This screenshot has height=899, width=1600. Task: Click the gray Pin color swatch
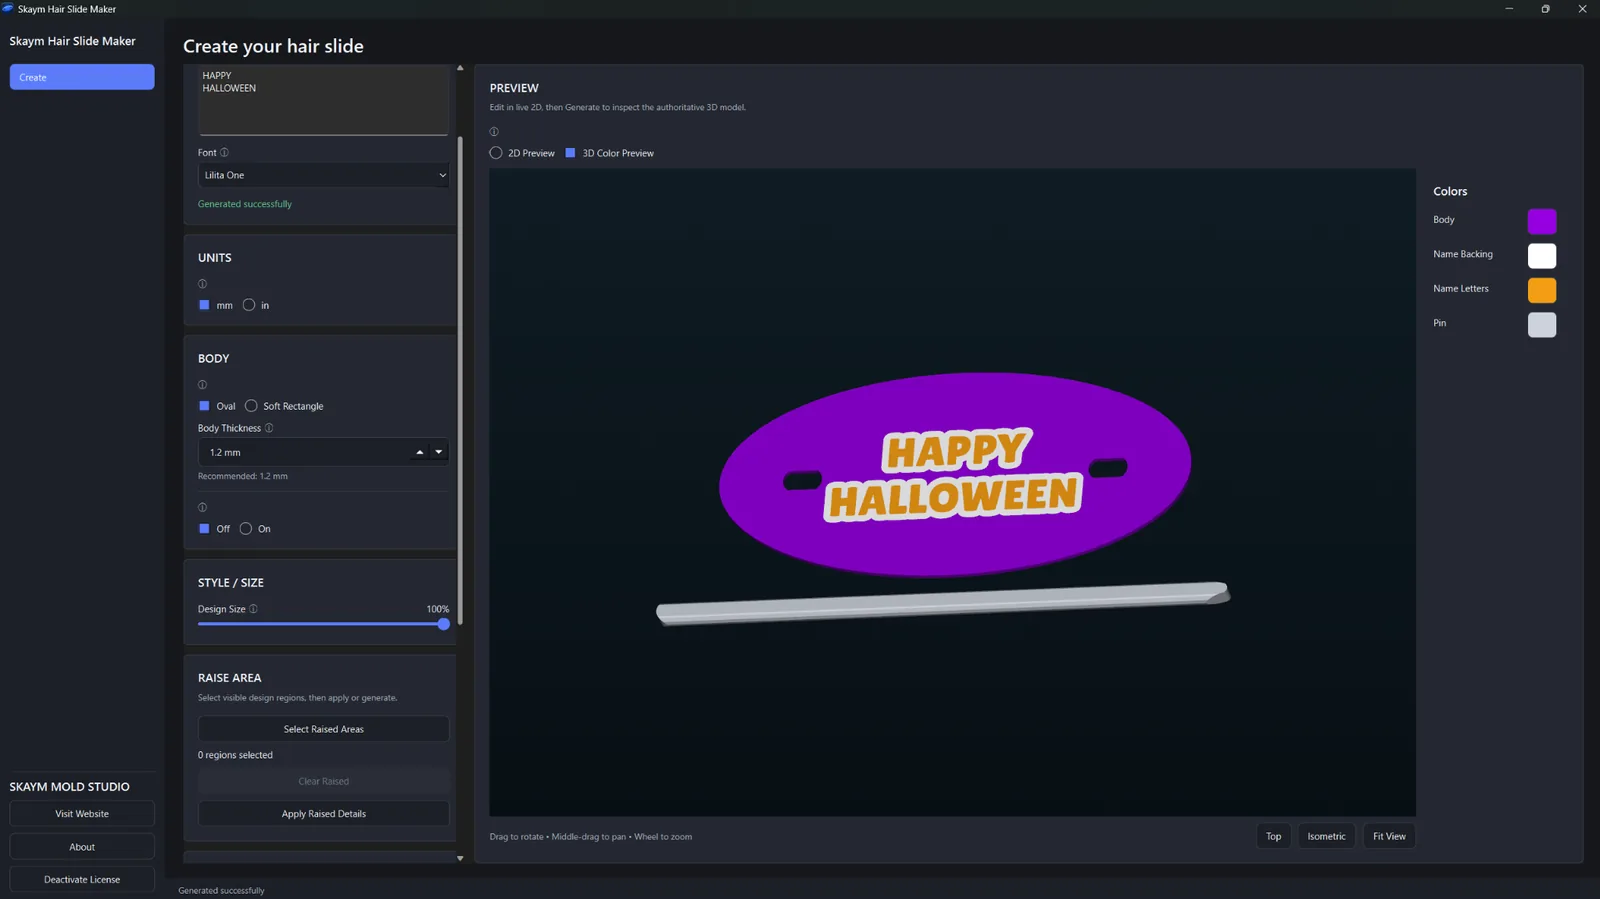1542,325
